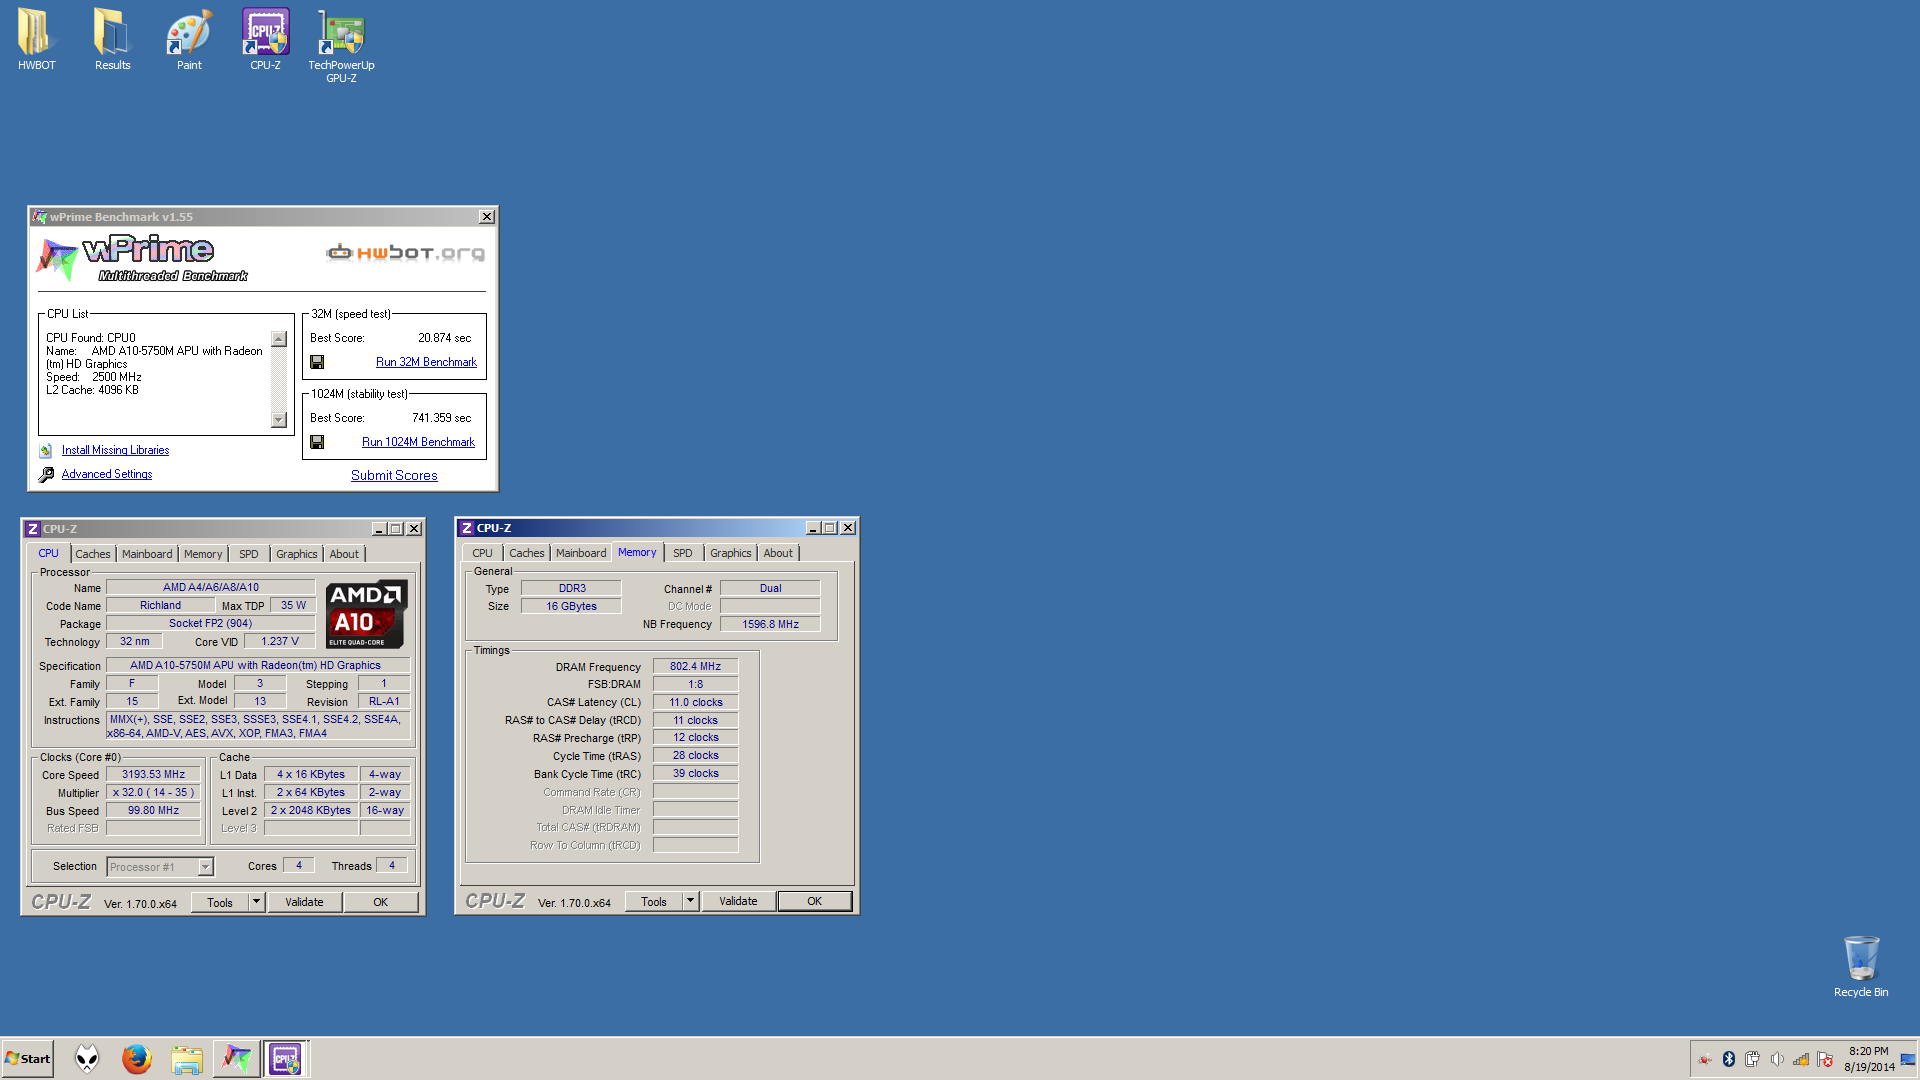Click the hwbot.org logo in wPrime

click(x=405, y=252)
